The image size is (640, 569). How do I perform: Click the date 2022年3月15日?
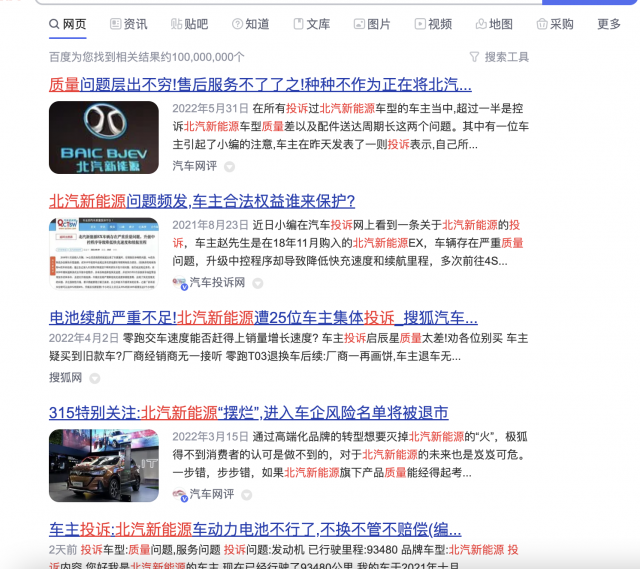point(210,437)
